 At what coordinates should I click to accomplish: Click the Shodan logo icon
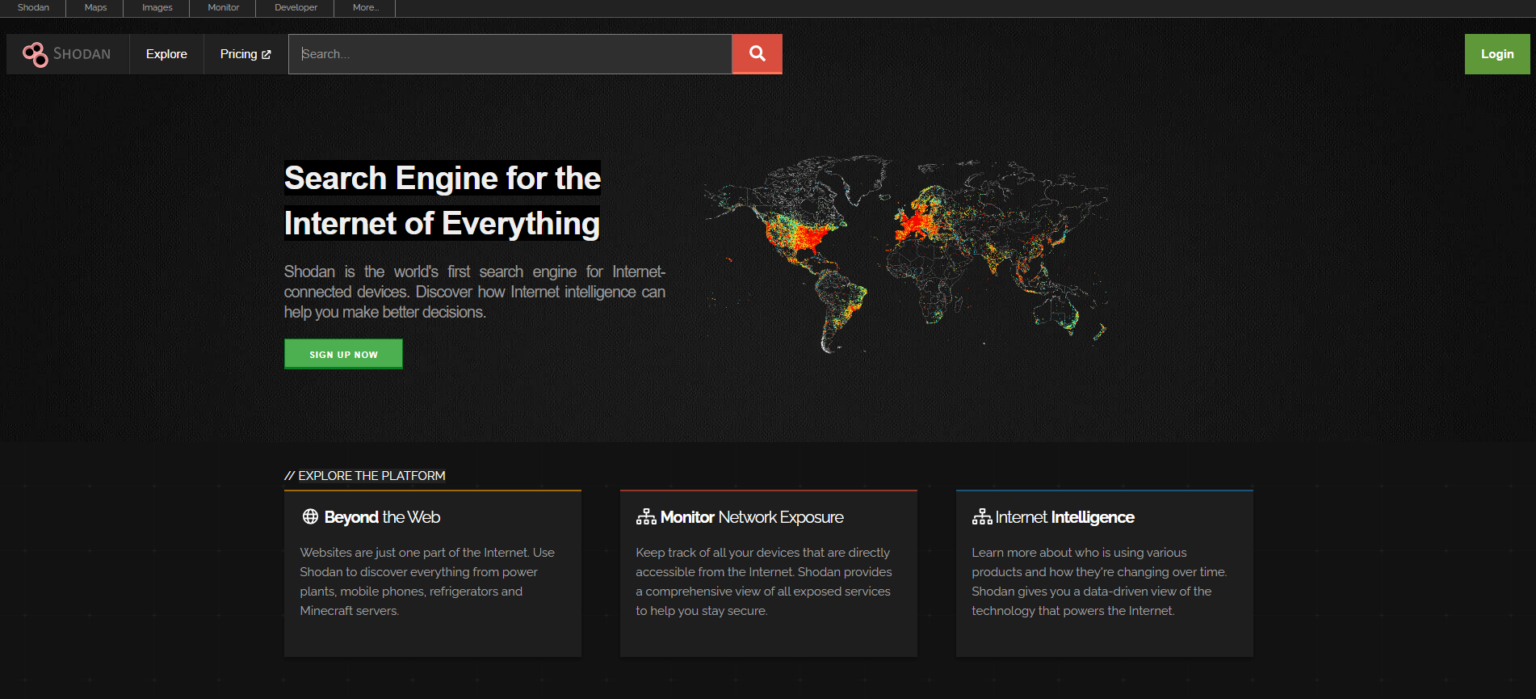[x=36, y=54]
